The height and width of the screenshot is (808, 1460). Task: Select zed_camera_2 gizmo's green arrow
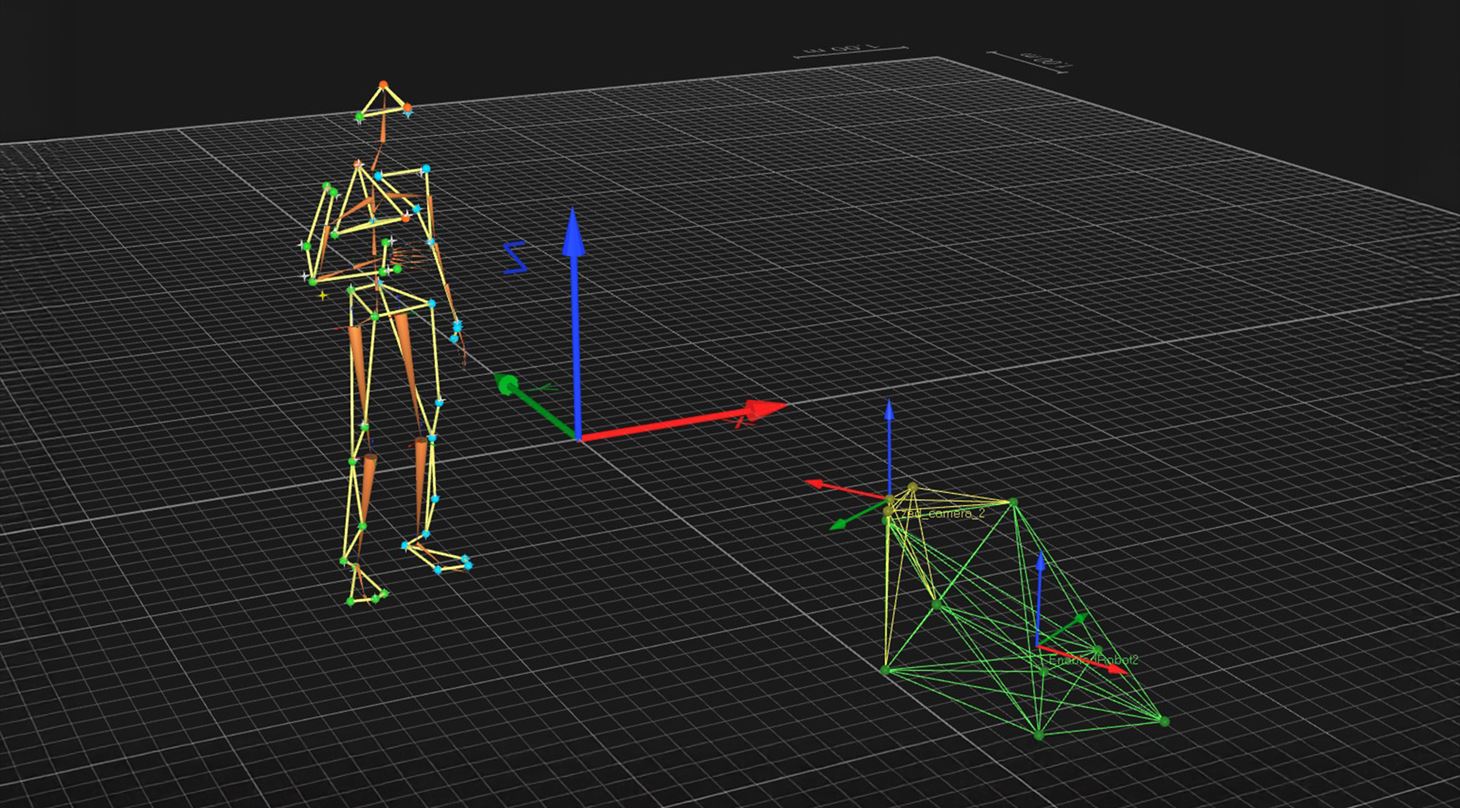click(859, 512)
